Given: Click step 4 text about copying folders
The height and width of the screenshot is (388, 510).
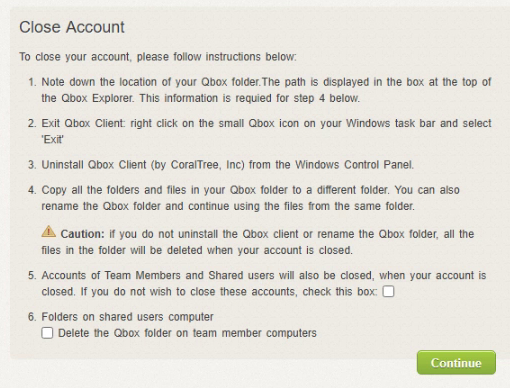Looking at the screenshot, I should click(x=250, y=198).
